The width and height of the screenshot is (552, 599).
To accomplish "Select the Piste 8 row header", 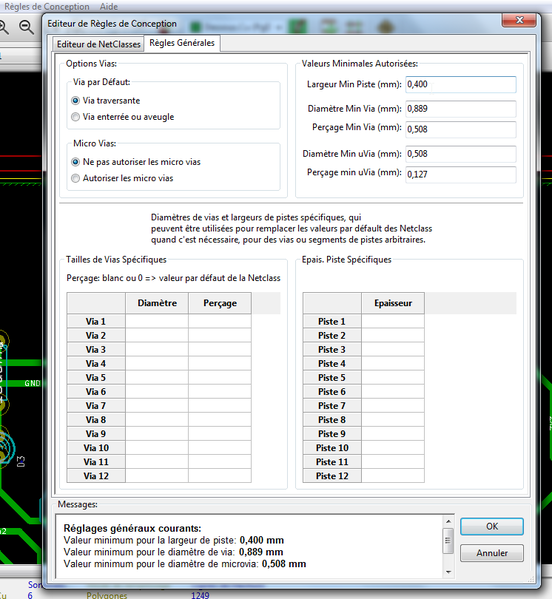I will click(332, 420).
